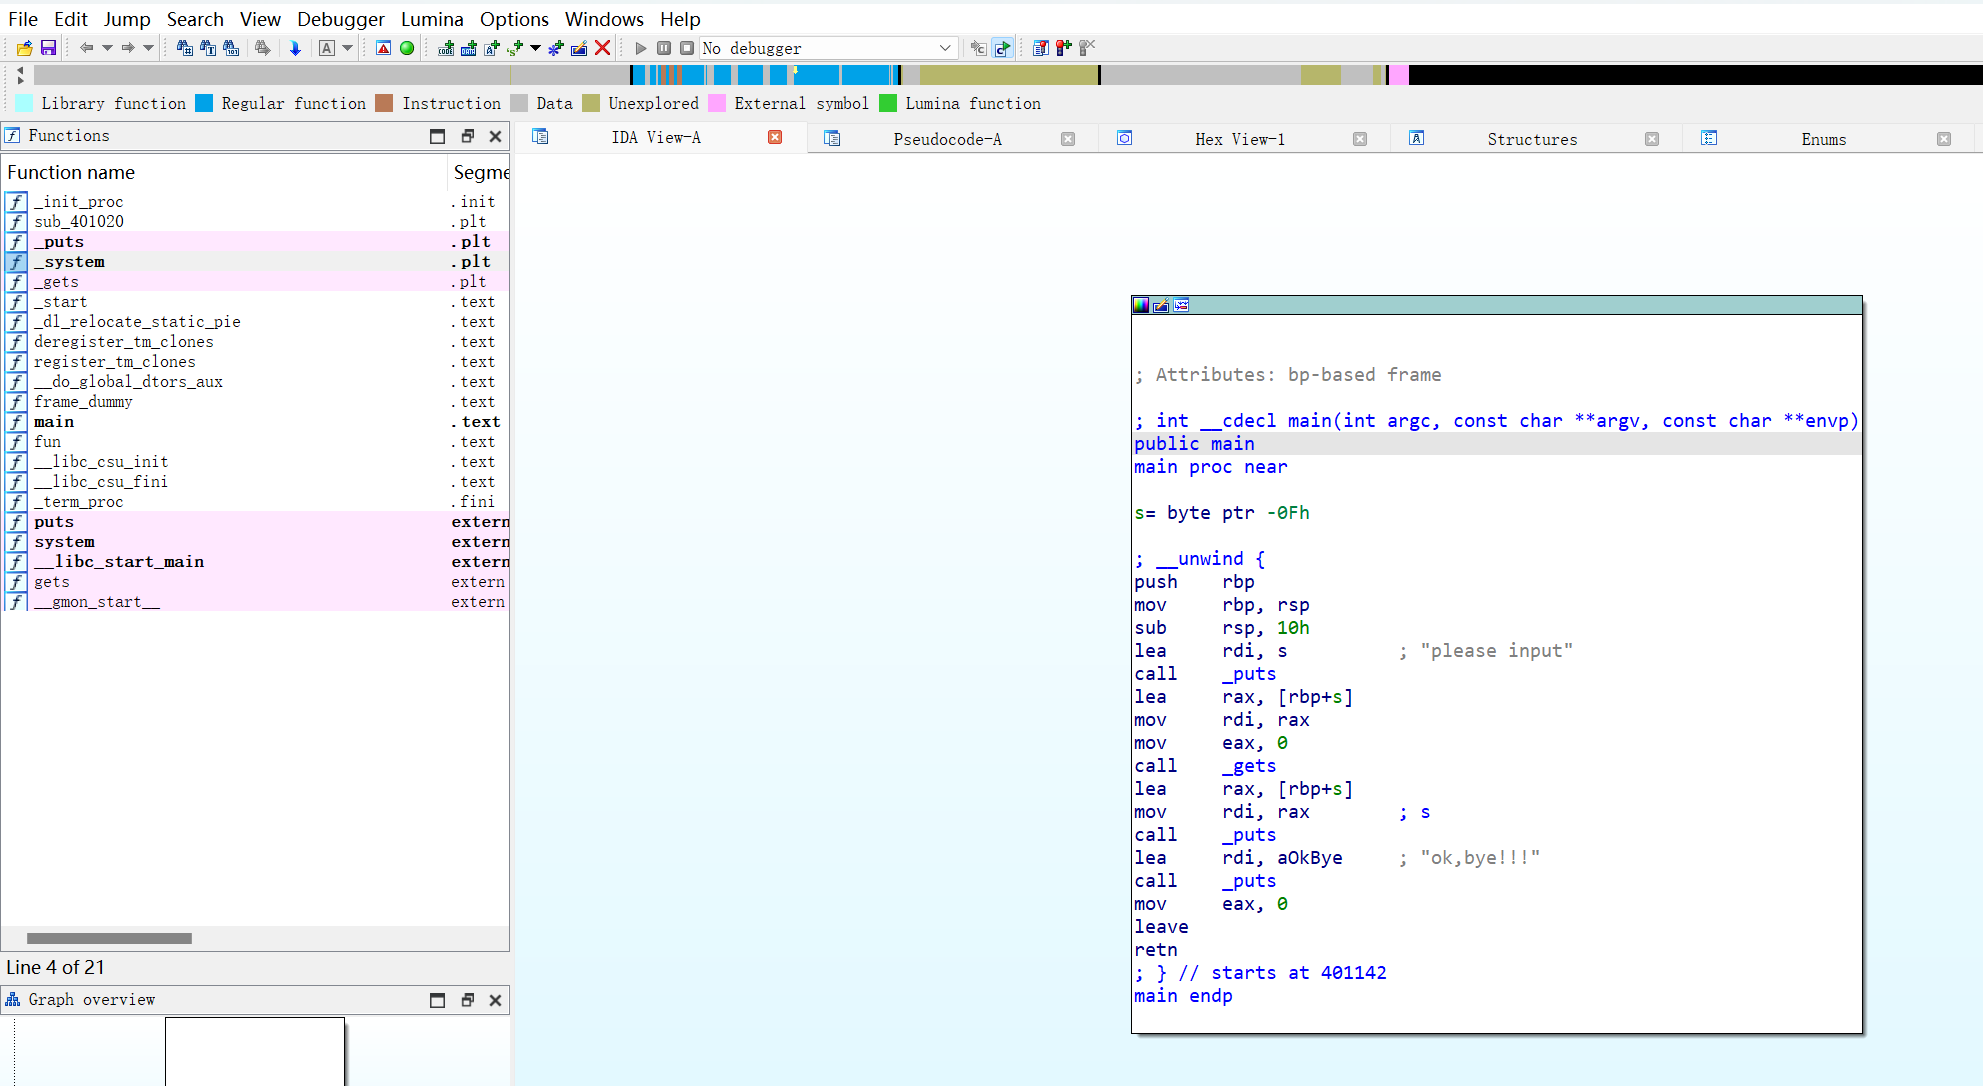Click the jump back arrow
1983x1086 pixels.
(x=86, y=47)
